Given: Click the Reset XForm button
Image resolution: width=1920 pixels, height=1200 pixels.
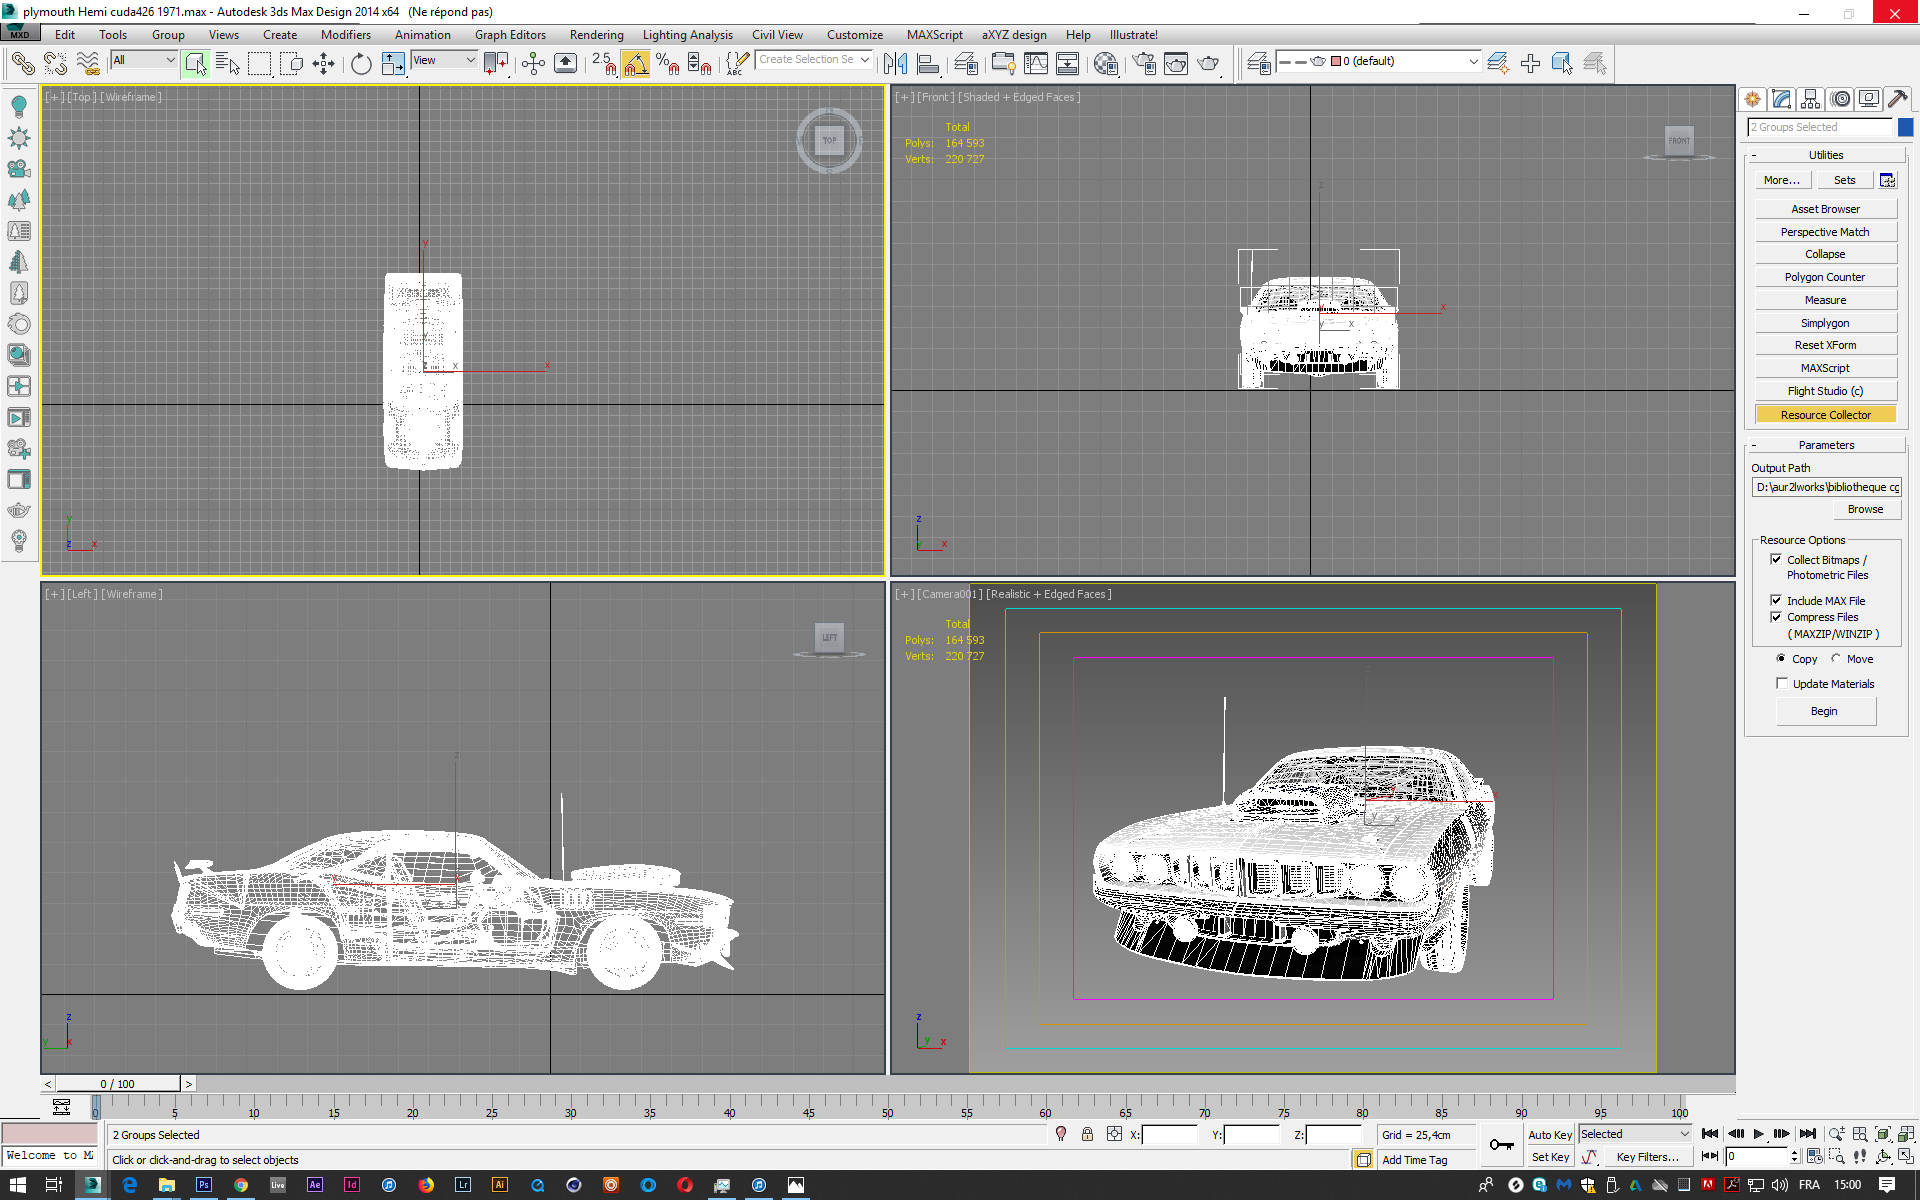Looking at the screenshot, I should click(x=1826, y=345).
